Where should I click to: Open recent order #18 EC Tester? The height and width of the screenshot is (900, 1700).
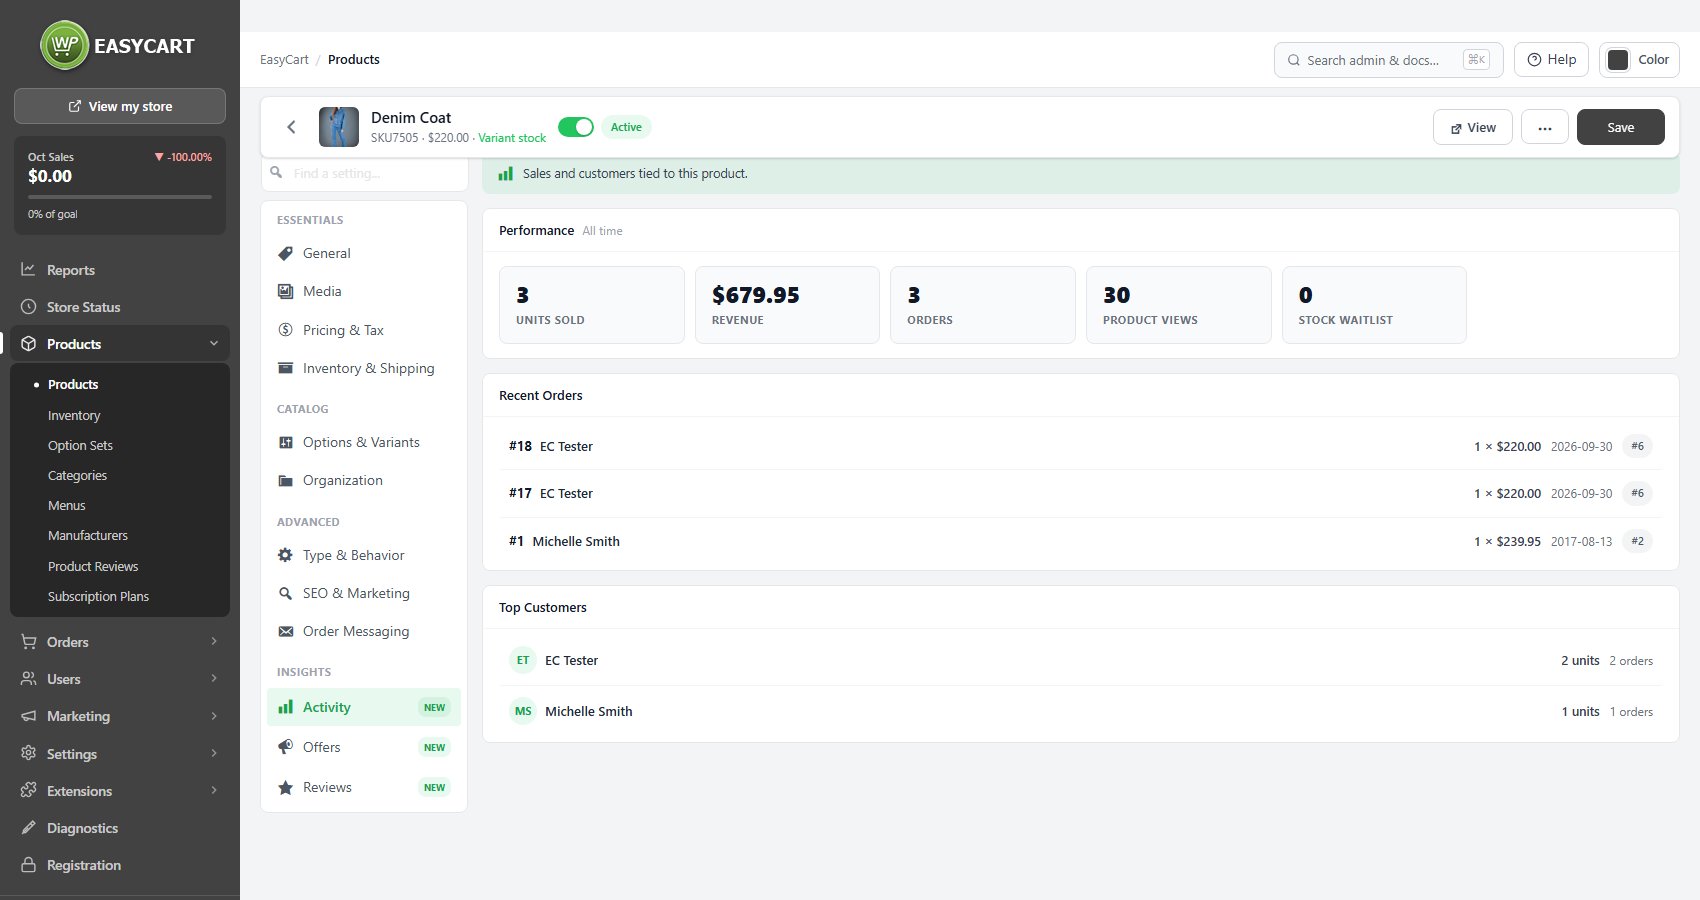[1080, 446]
